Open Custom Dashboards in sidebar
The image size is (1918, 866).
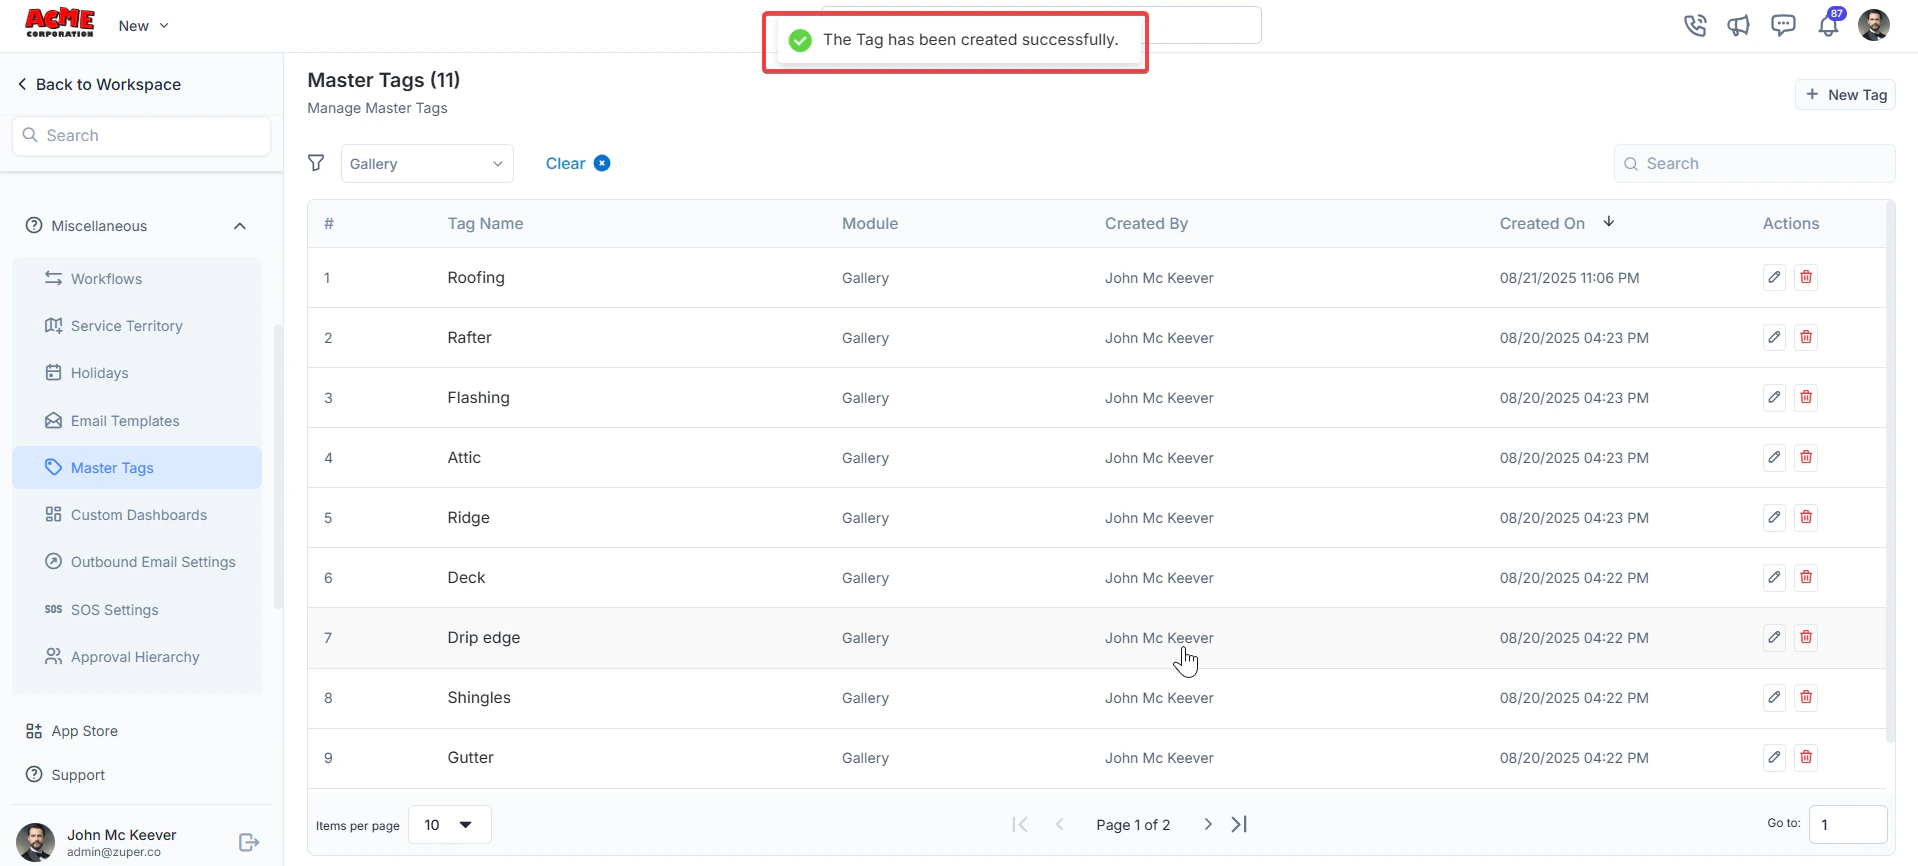pyautogui.click(x=137, y=515)
